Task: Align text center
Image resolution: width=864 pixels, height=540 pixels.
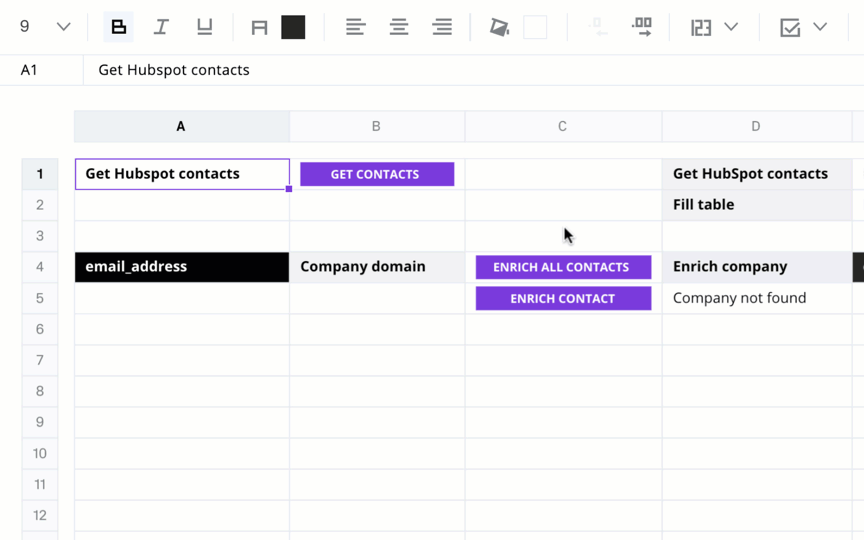Action: point(399,27)
